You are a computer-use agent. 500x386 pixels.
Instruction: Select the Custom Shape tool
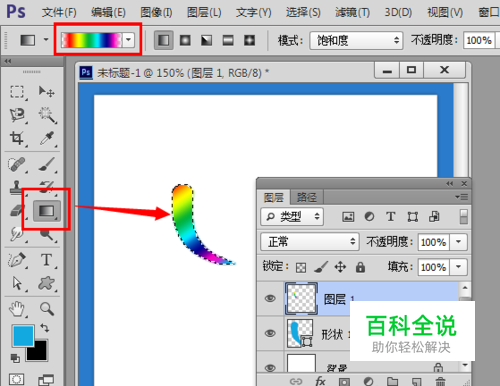(x=46, y=284)
